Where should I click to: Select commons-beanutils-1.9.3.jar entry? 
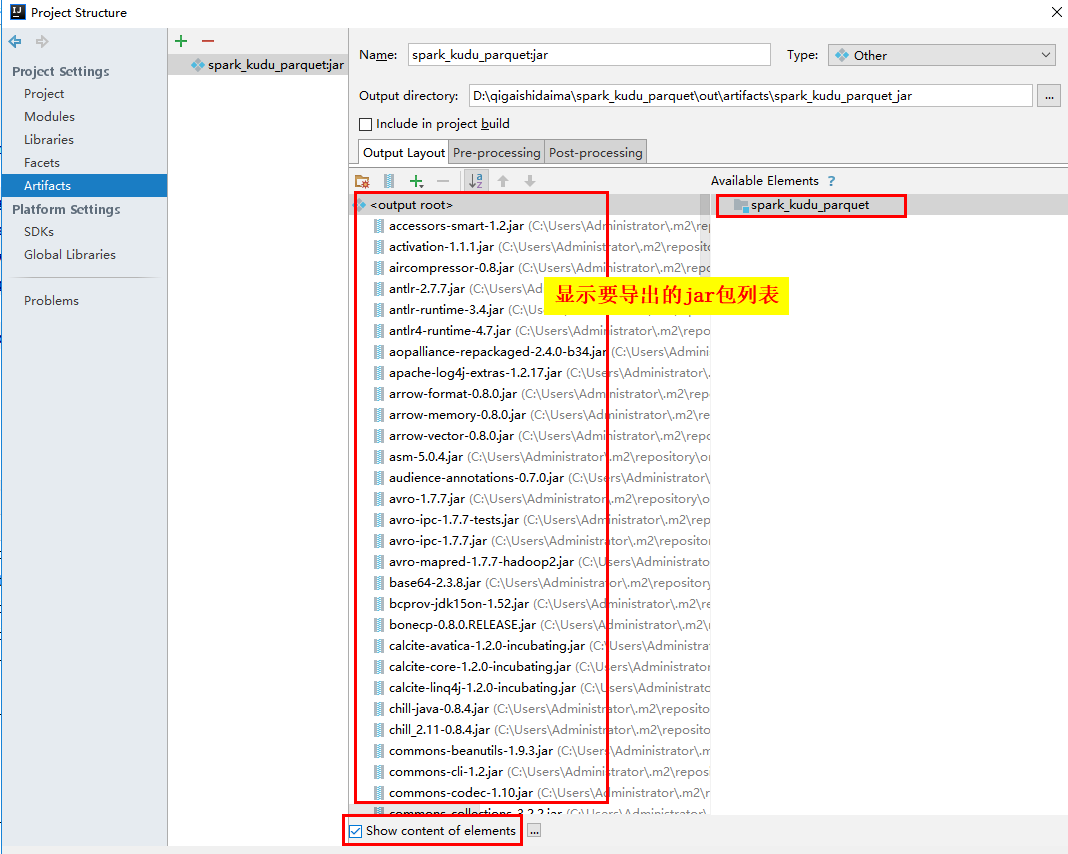tap(471, 751)
